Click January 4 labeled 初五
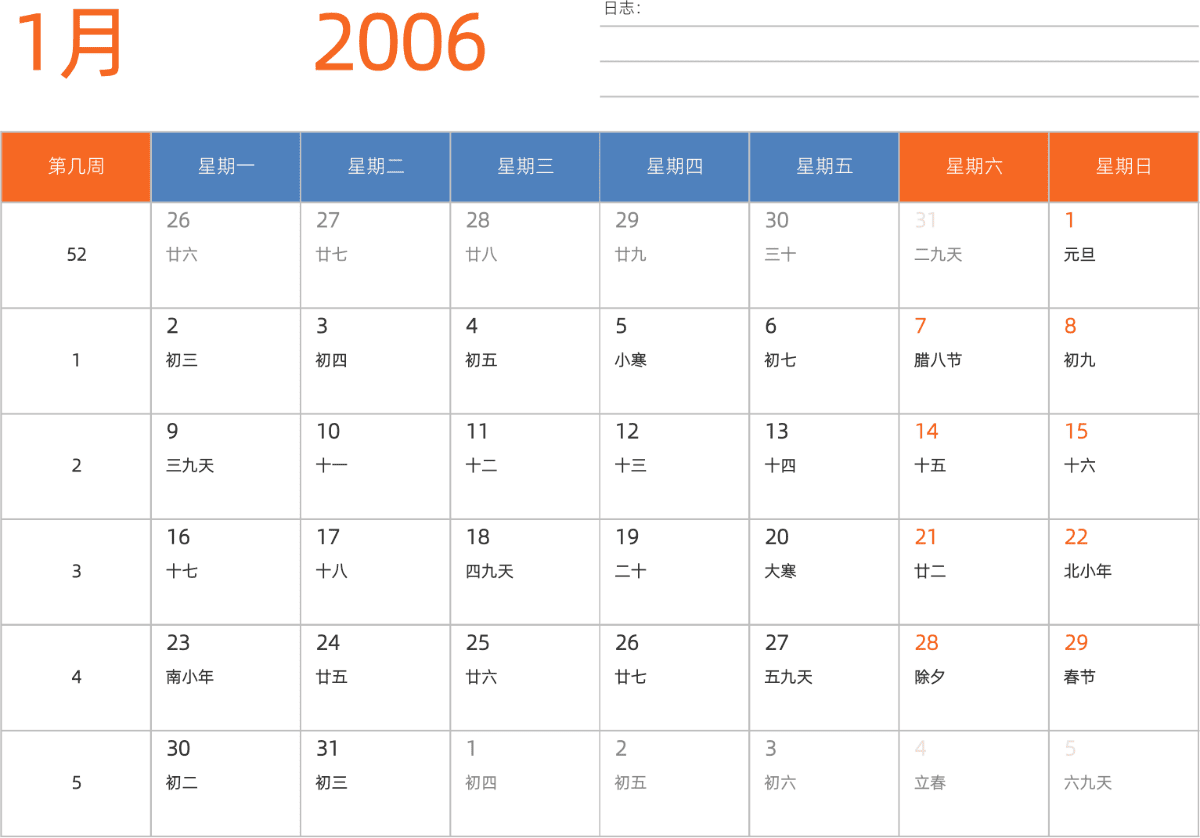The width and height of the screenshot is (1200, 838). 525,361
